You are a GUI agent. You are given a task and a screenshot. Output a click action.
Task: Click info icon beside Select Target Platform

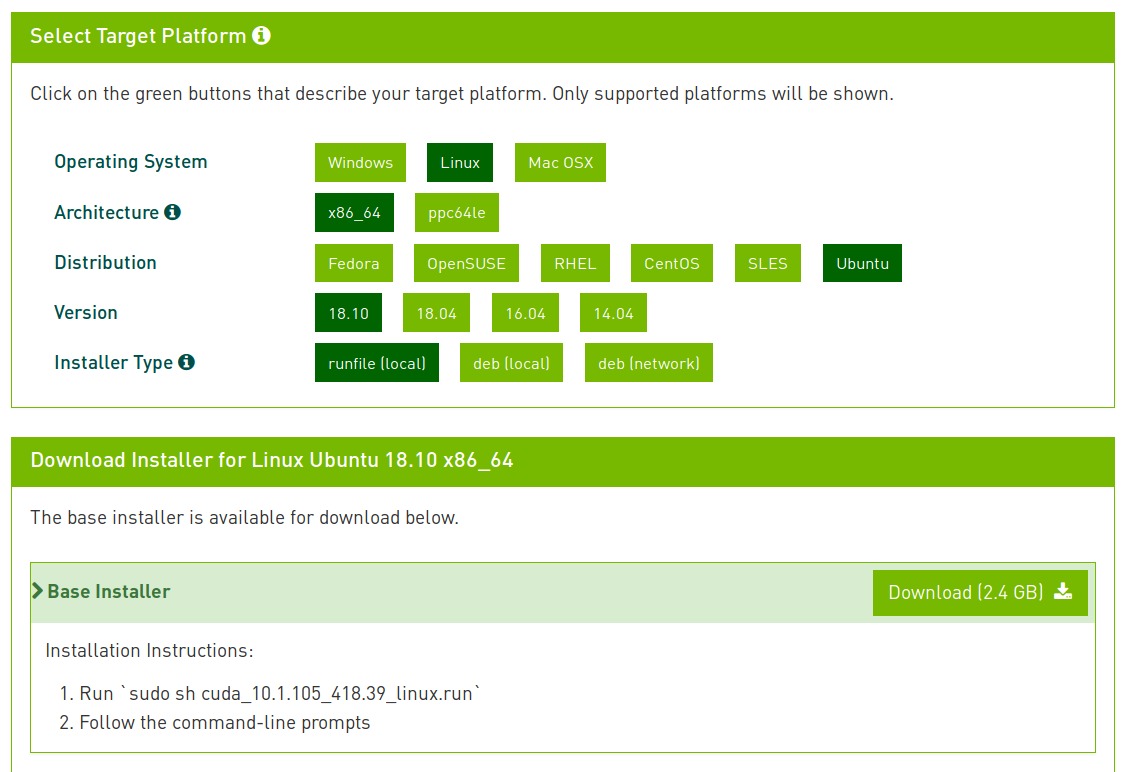tap(262, 36)
